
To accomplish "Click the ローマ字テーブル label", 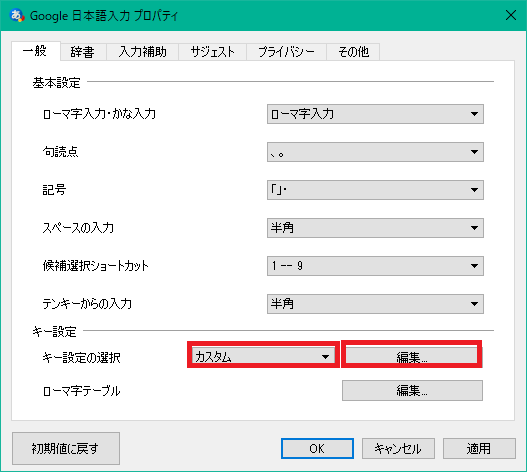I will 82,391.
